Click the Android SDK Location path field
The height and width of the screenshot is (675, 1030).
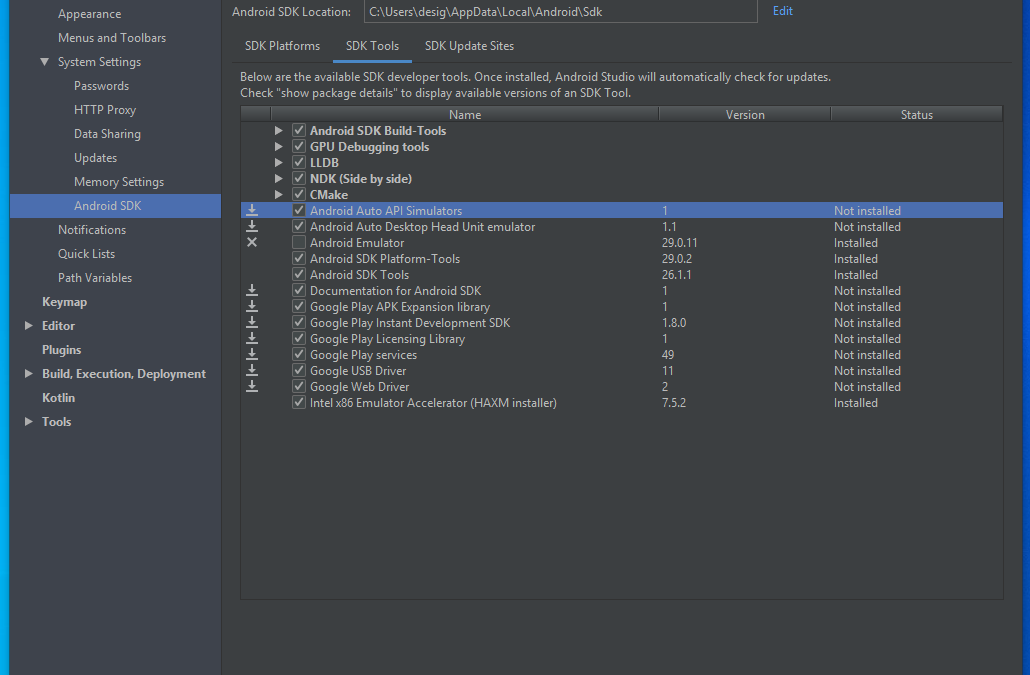[x=560, y=12]
